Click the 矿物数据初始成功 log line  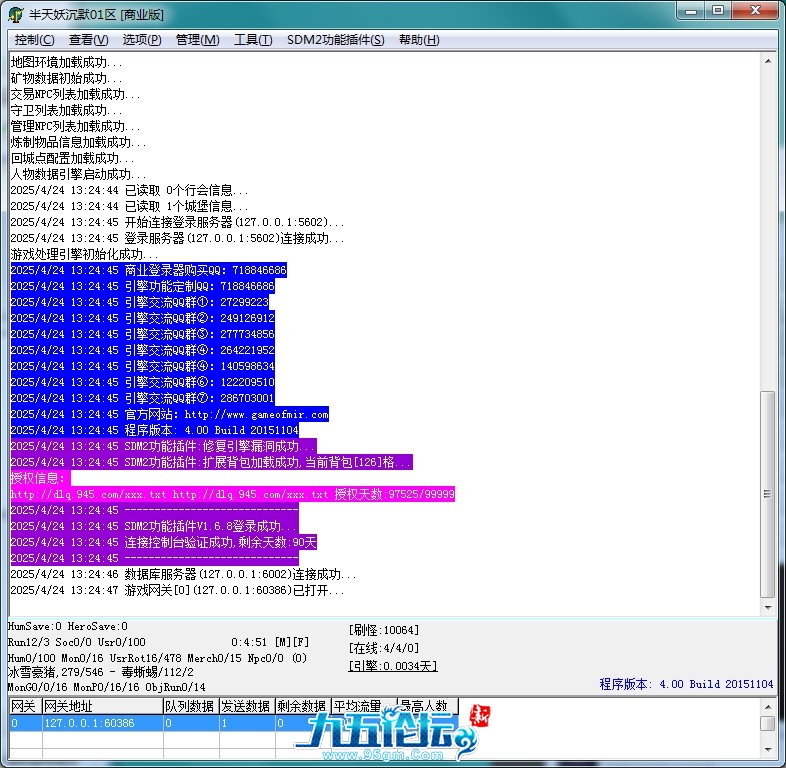[x=66, y=78]
